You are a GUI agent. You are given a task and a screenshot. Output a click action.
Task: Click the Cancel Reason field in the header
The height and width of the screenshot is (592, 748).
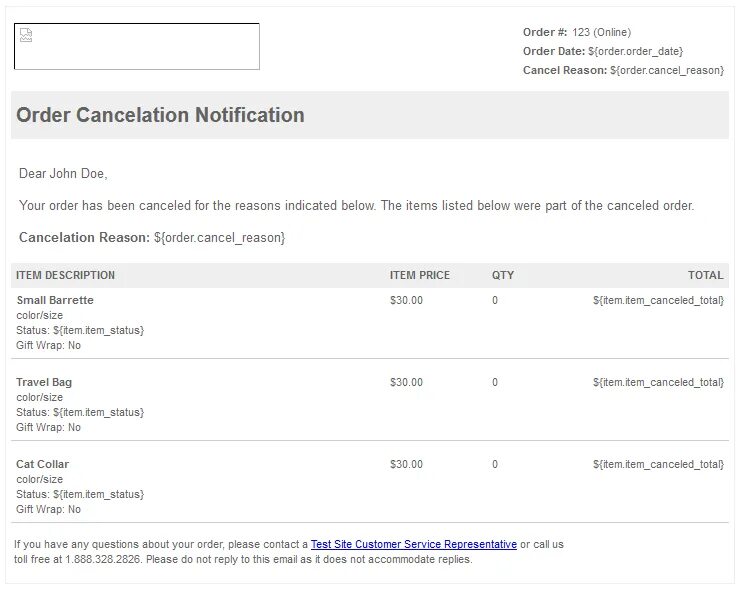(623, 70)
